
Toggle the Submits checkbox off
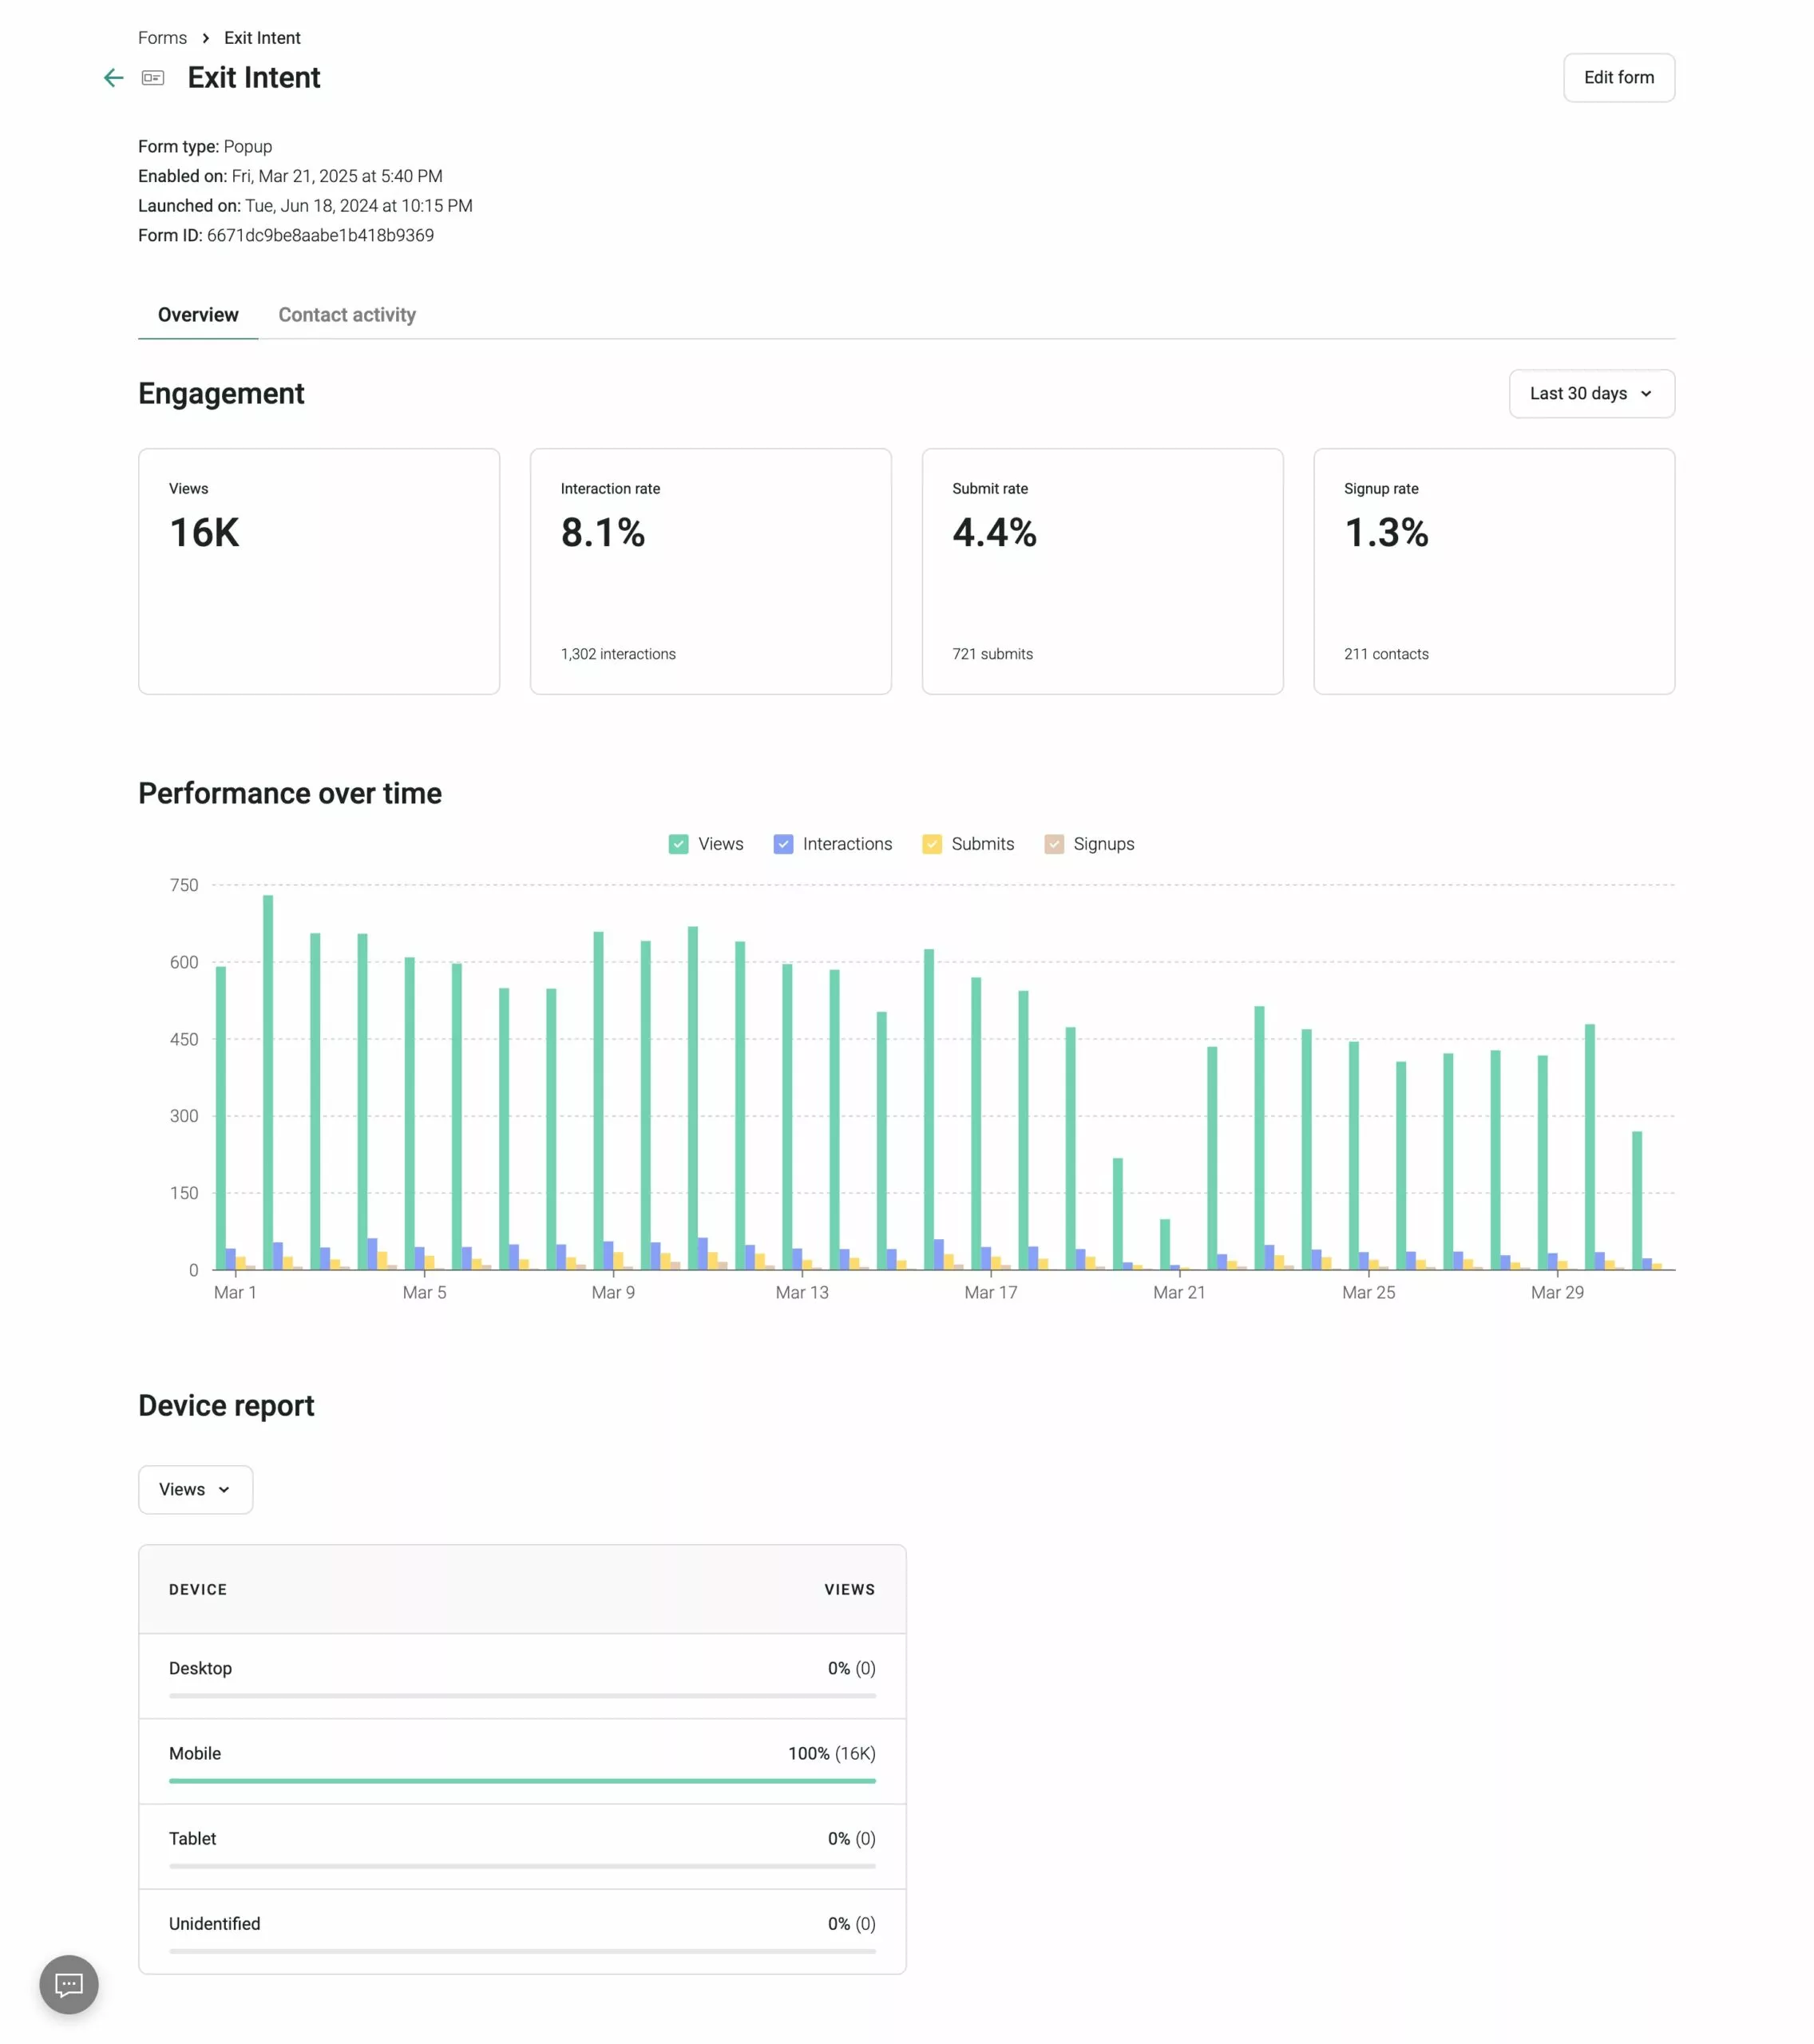[932, 844]
